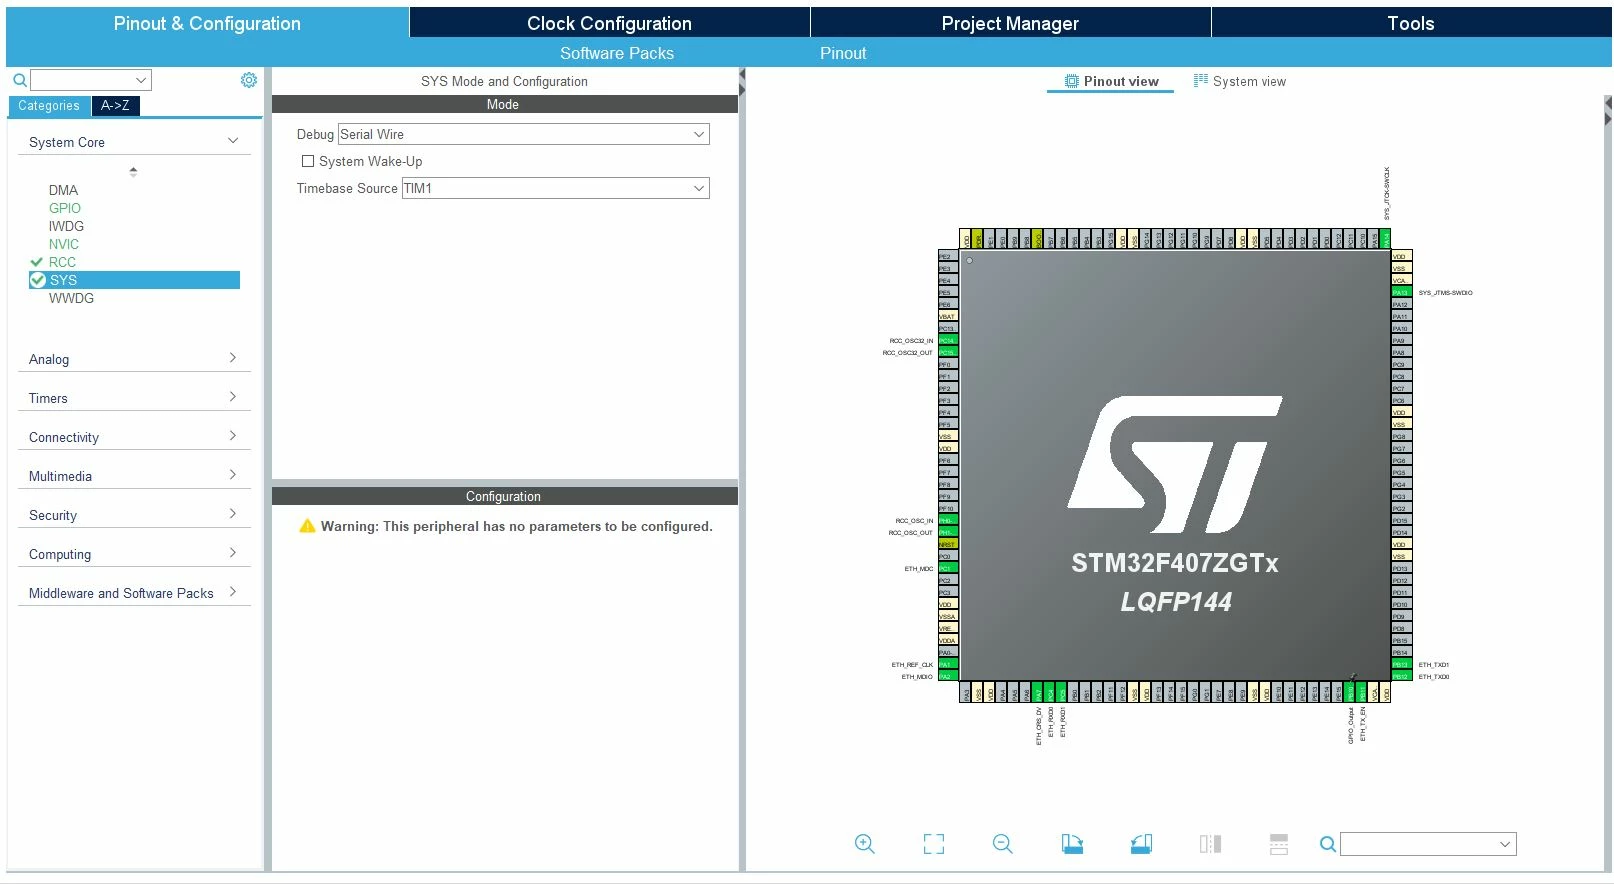Select WWDG in System Core
The image size is (1614, 884).
(x=71, y=298)
